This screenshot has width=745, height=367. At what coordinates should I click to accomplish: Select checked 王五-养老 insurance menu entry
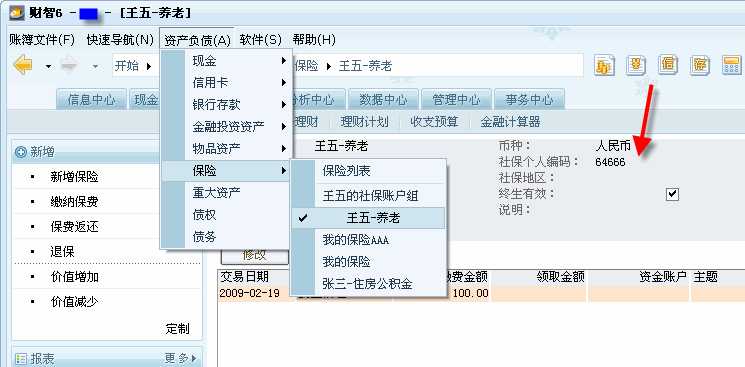[x=368, y=218]
